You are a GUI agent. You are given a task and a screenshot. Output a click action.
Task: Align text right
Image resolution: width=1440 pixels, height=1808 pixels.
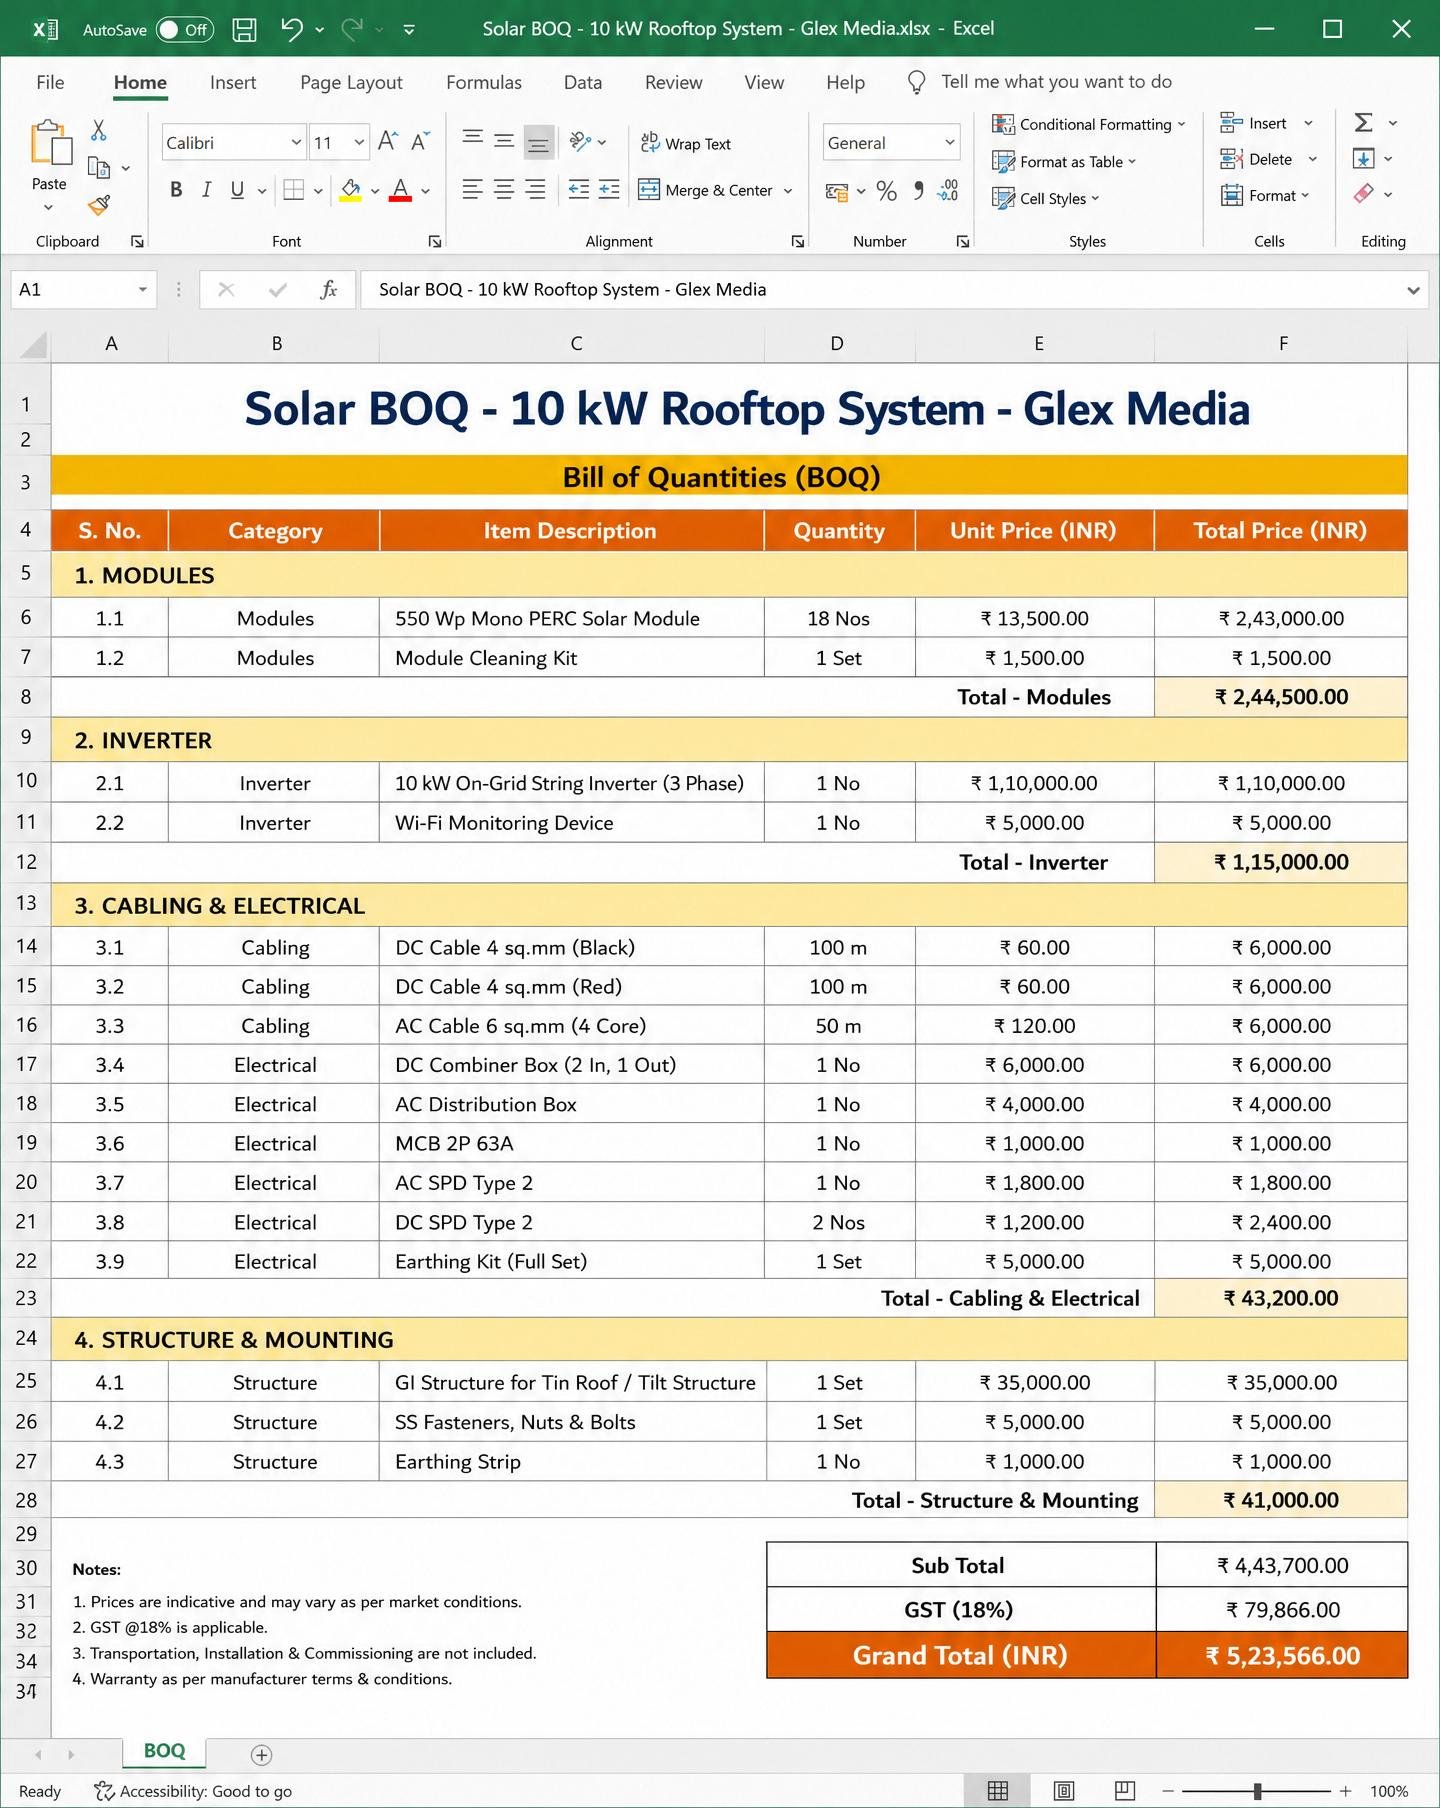[x=536, y=189]
